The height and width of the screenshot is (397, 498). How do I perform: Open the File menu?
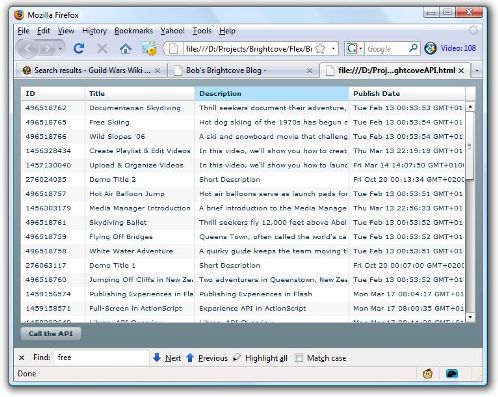pos(23,31)
